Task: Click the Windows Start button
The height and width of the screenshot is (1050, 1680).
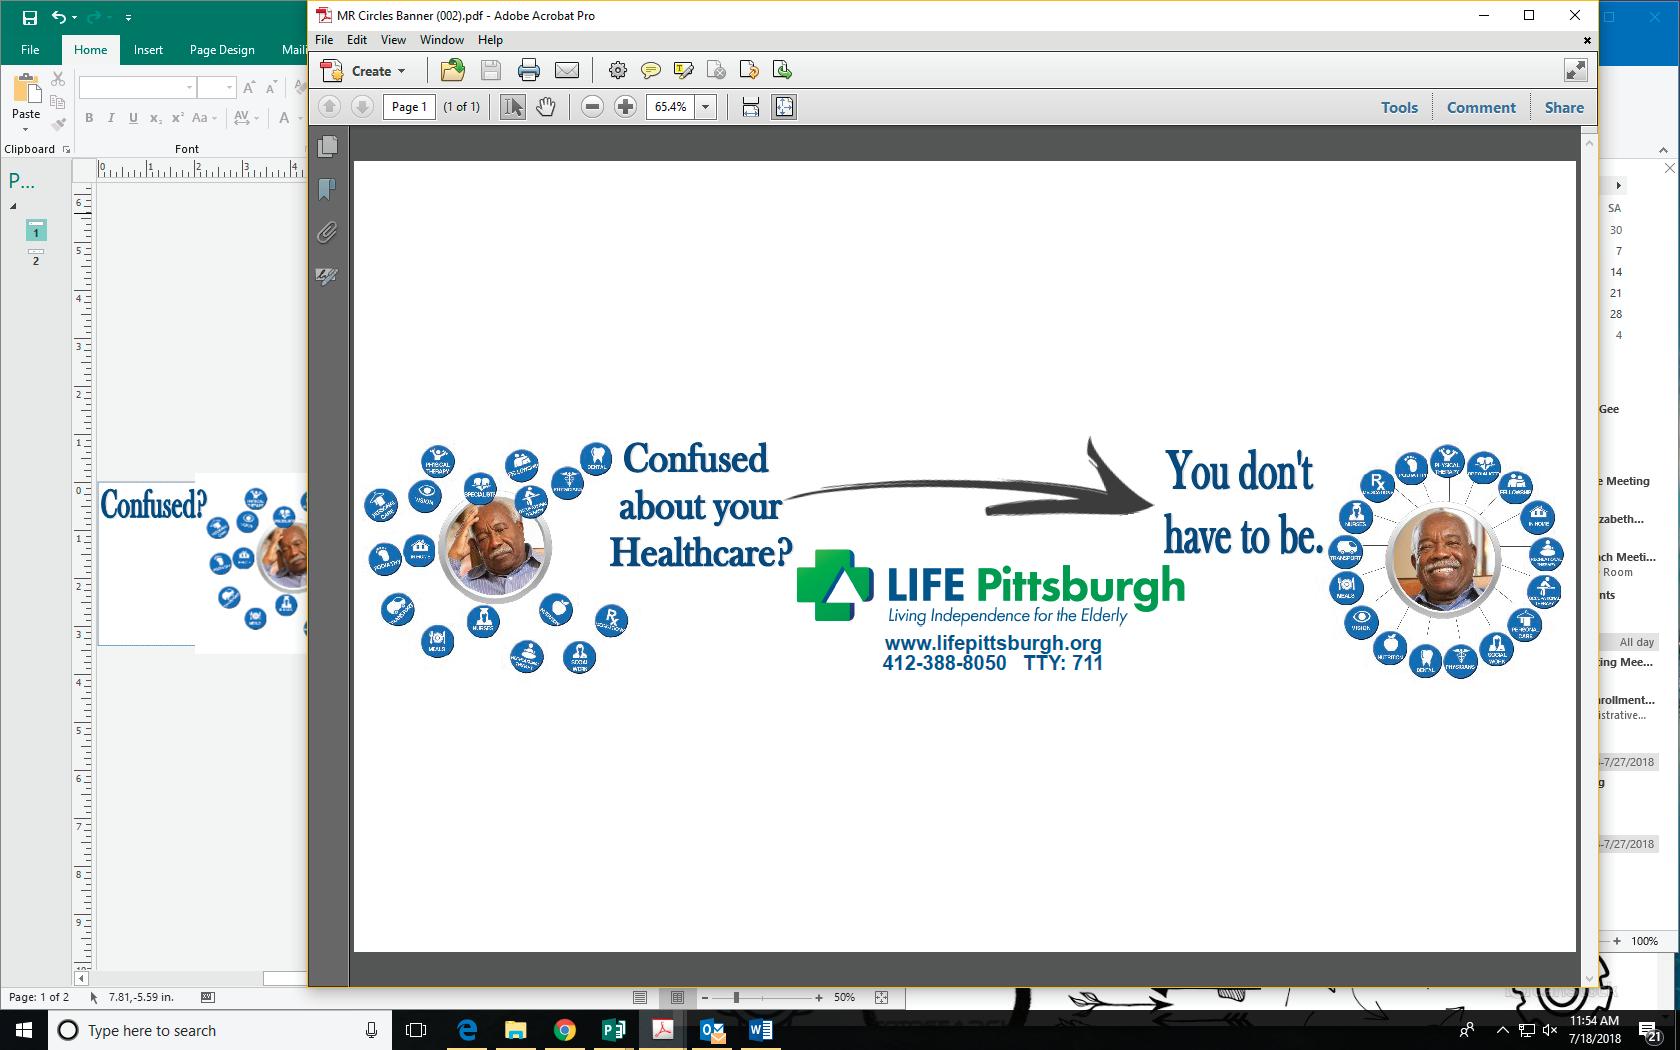Action: pyautogui.click(x=24, y=1029)
